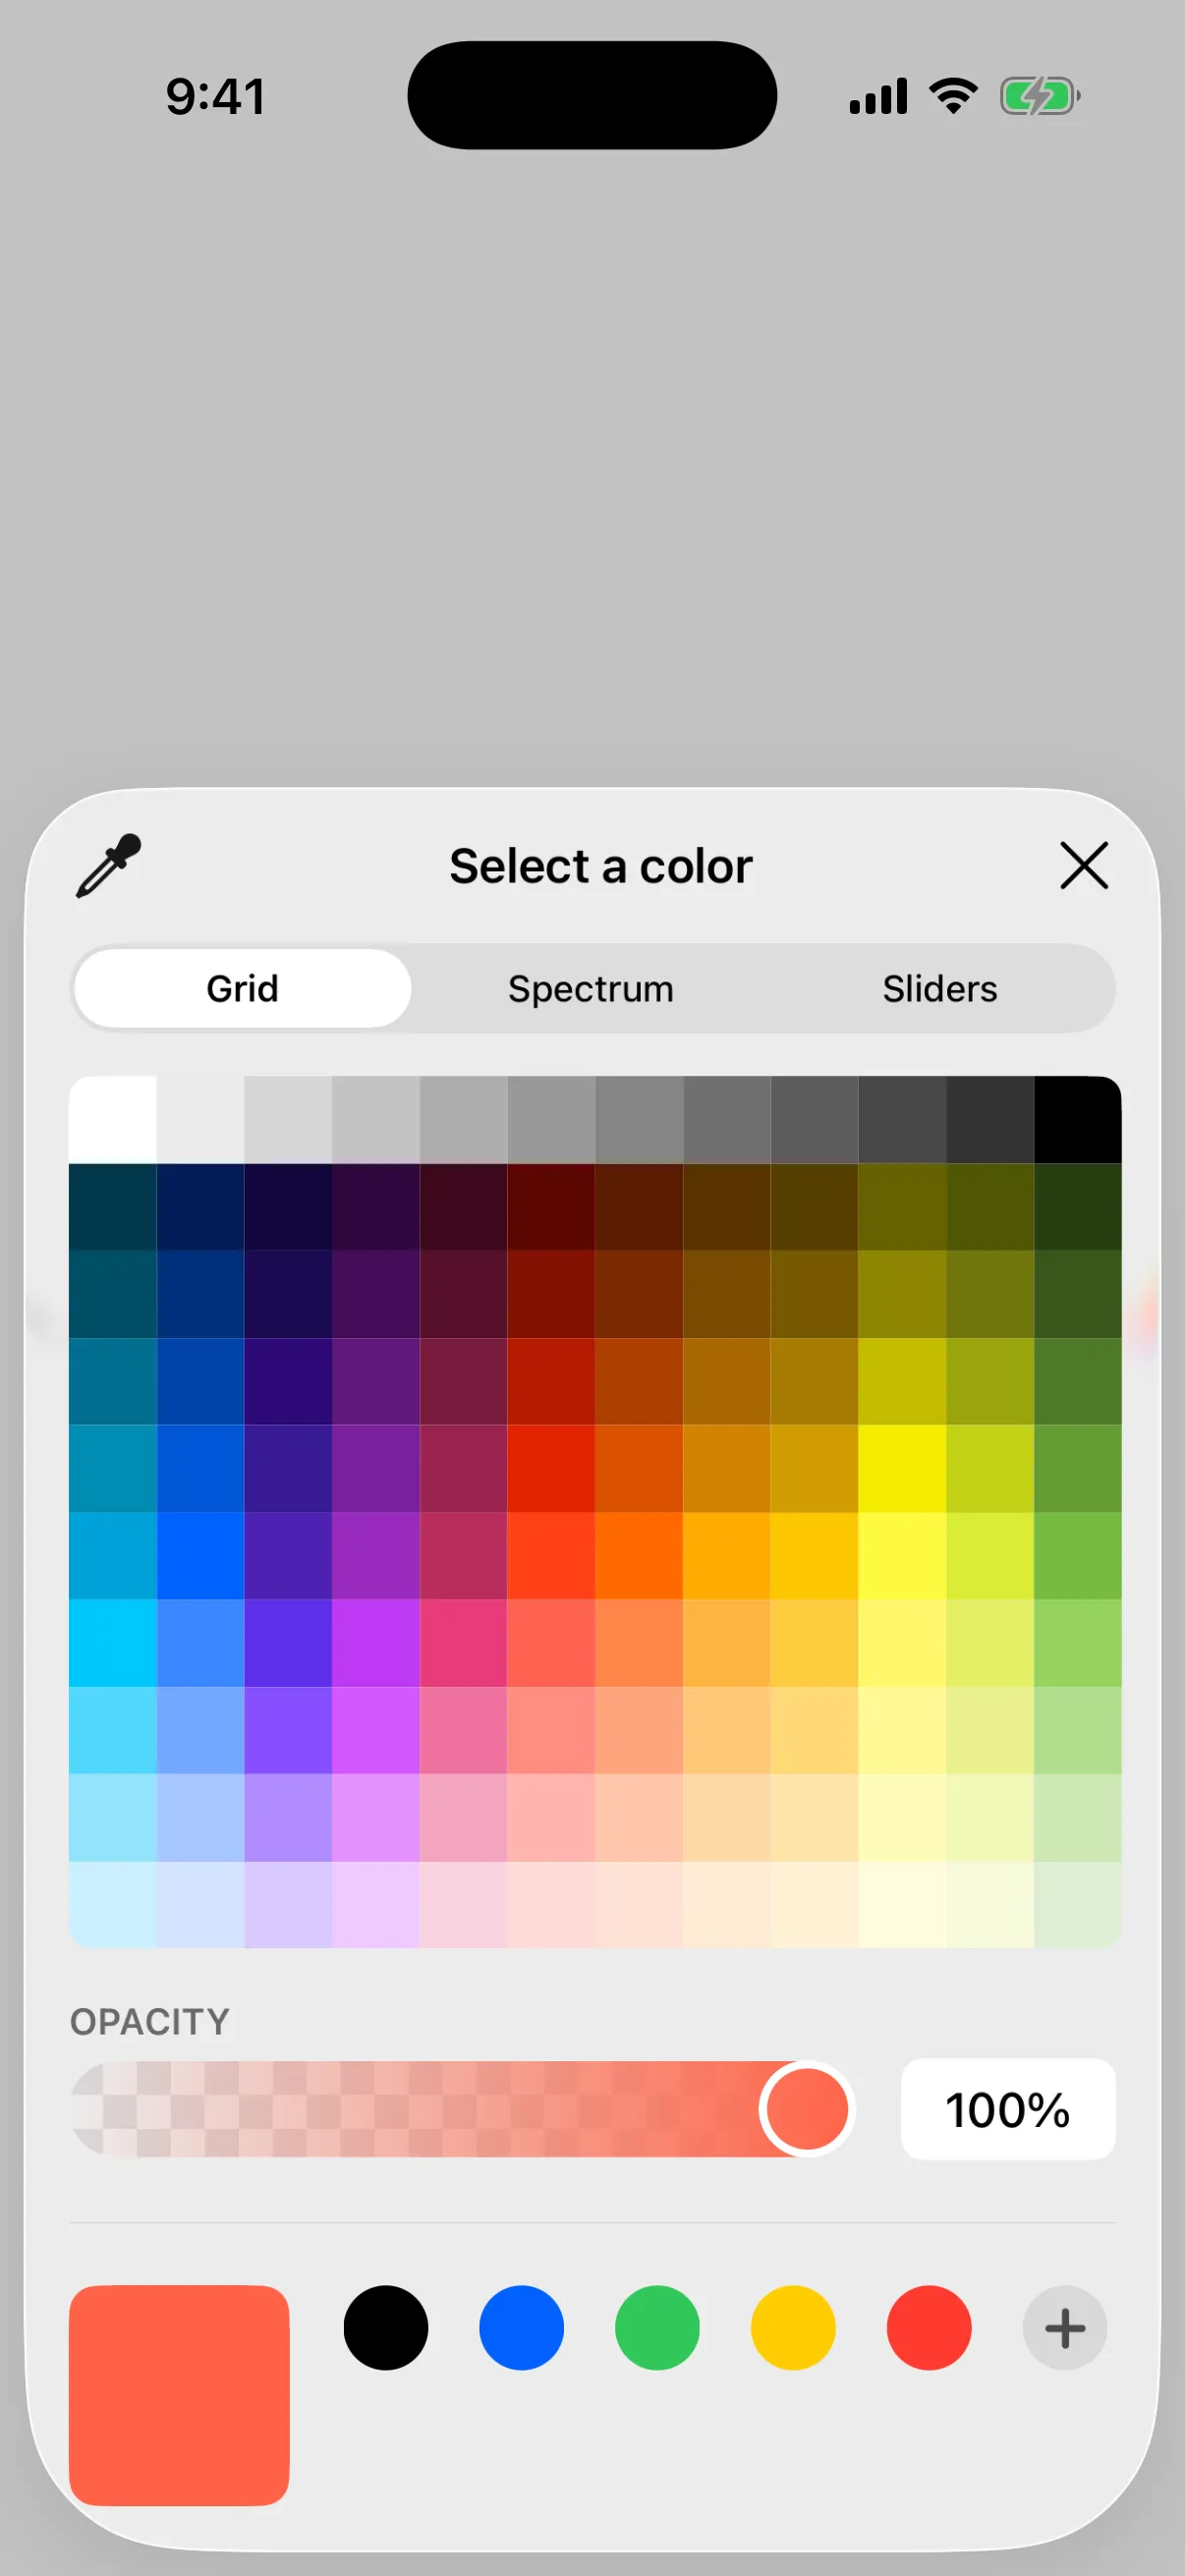Choose the saved blue color swatch
The height and width of the screenshot is (2576, 1185).
(521, 2328)
